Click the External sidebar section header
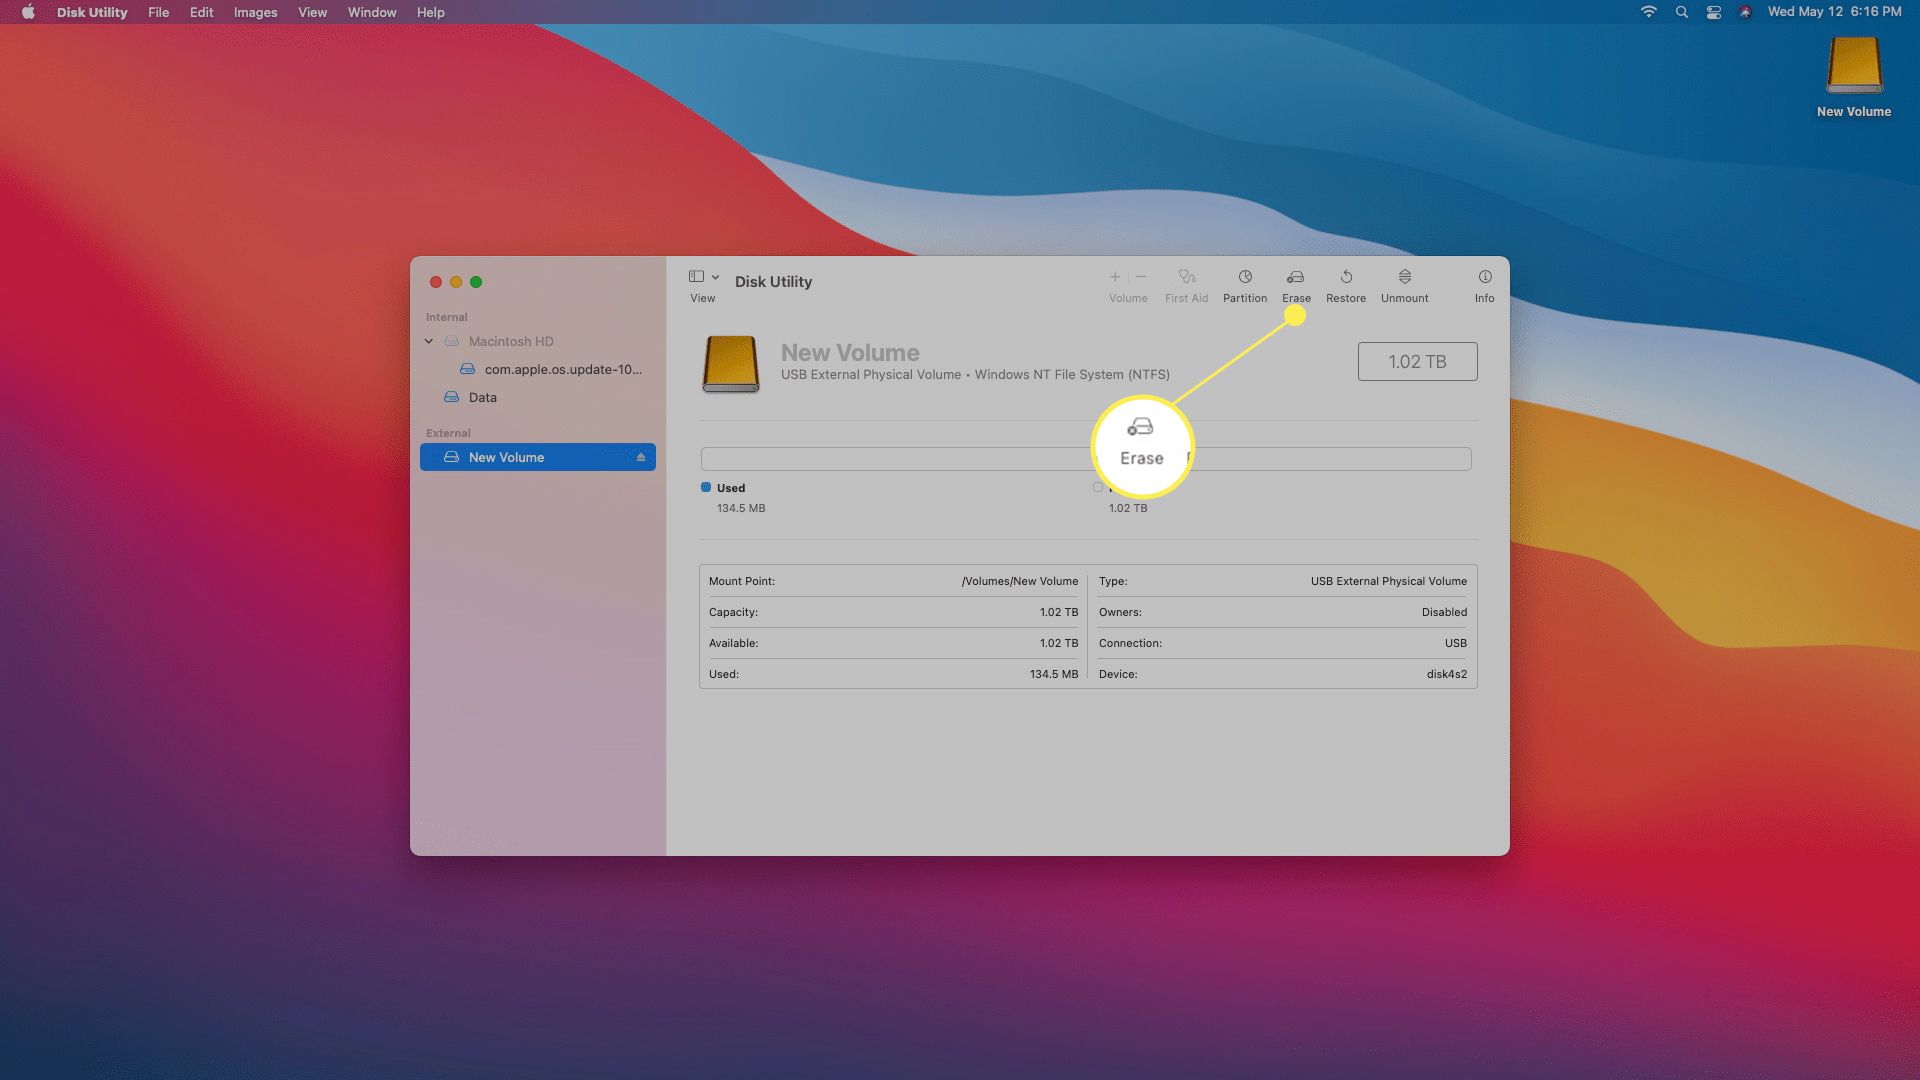This screenshot has height=1080, width=1920. point(448,433)
